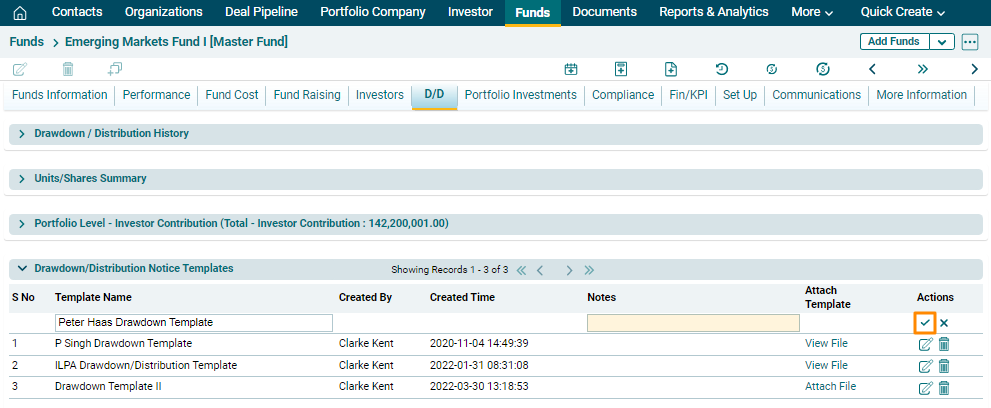This screenshot has width=991, height=408.
Task: Collapse Drawdown/Distribution Notice Templates section
Action: tap(22, 268)
